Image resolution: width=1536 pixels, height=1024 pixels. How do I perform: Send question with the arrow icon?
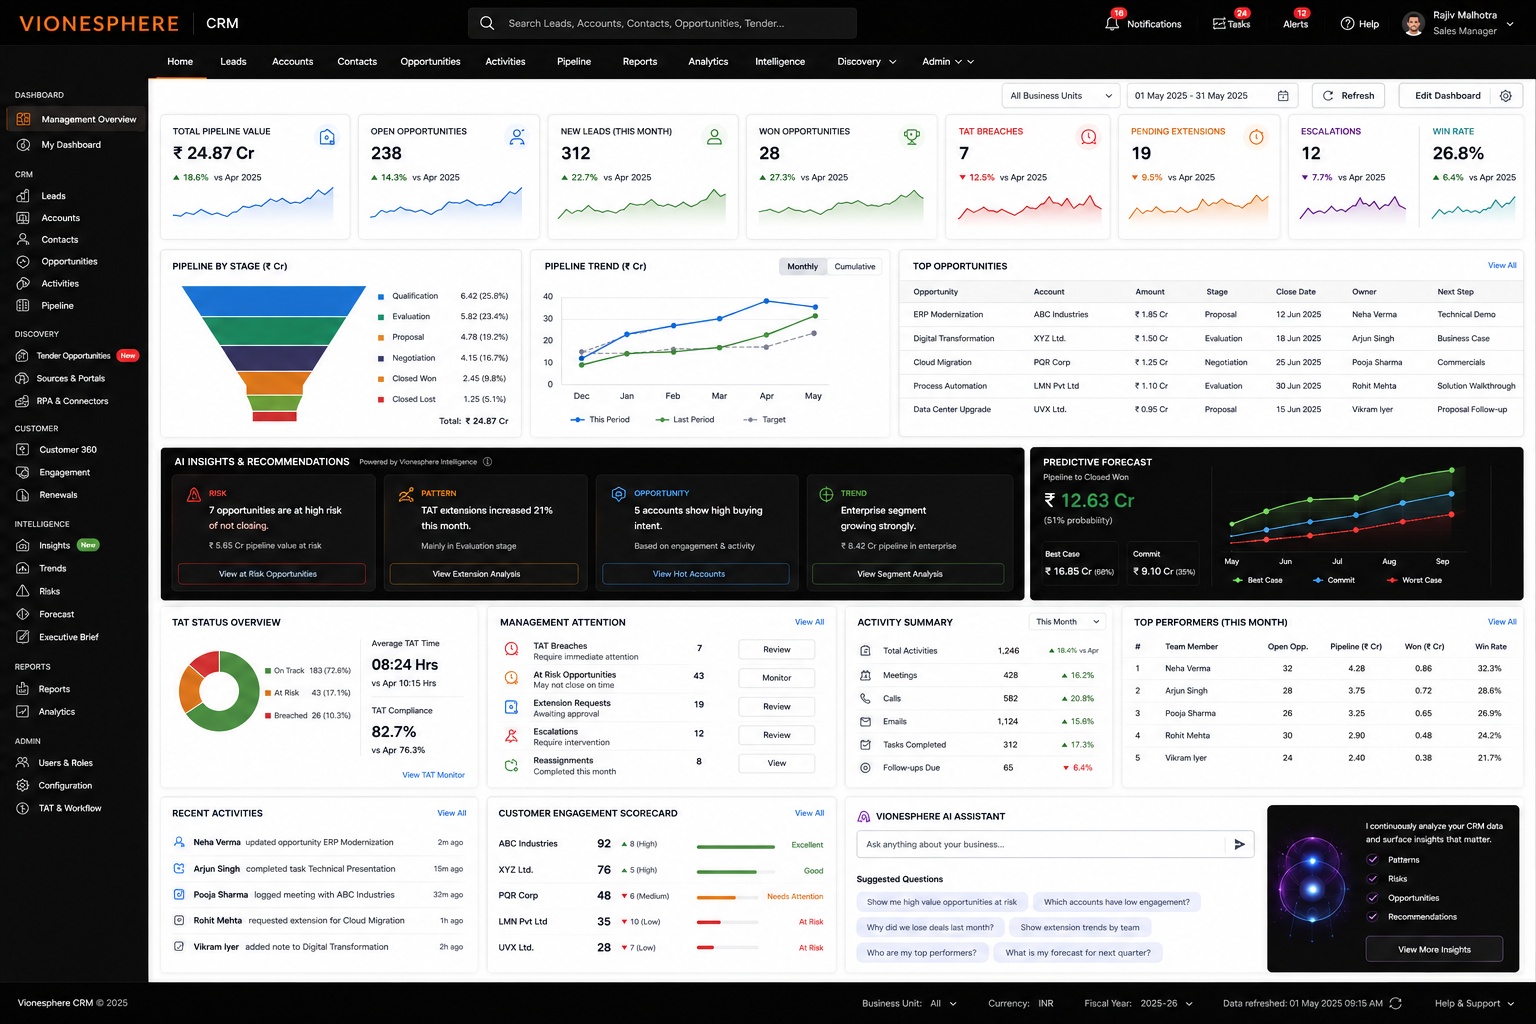(x=1240, y=844)
